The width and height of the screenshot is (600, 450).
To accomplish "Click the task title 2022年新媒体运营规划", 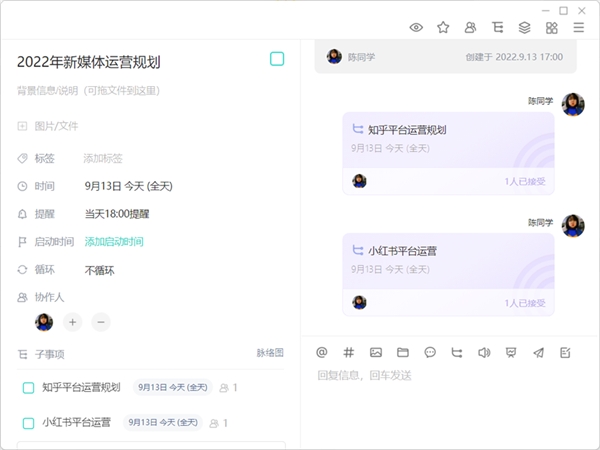I will coord(89,62).
